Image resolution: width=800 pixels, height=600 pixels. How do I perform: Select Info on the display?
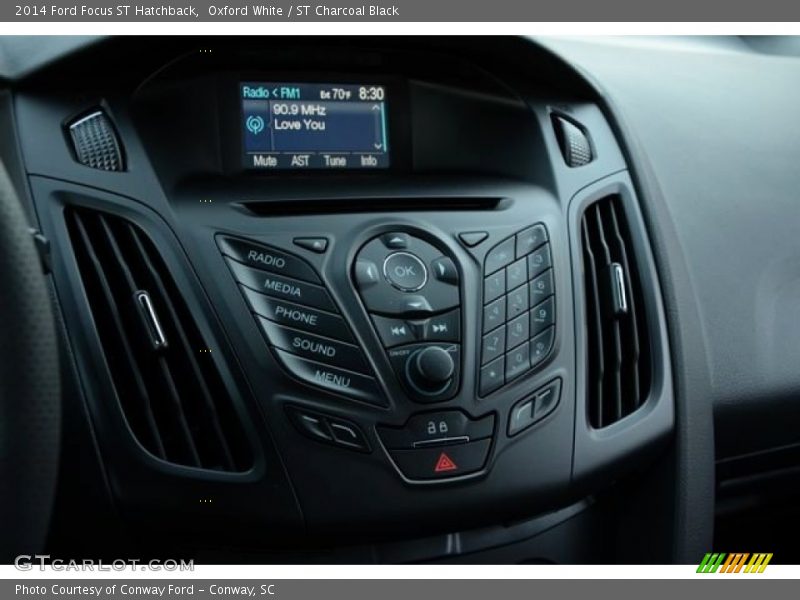[368, 161]
